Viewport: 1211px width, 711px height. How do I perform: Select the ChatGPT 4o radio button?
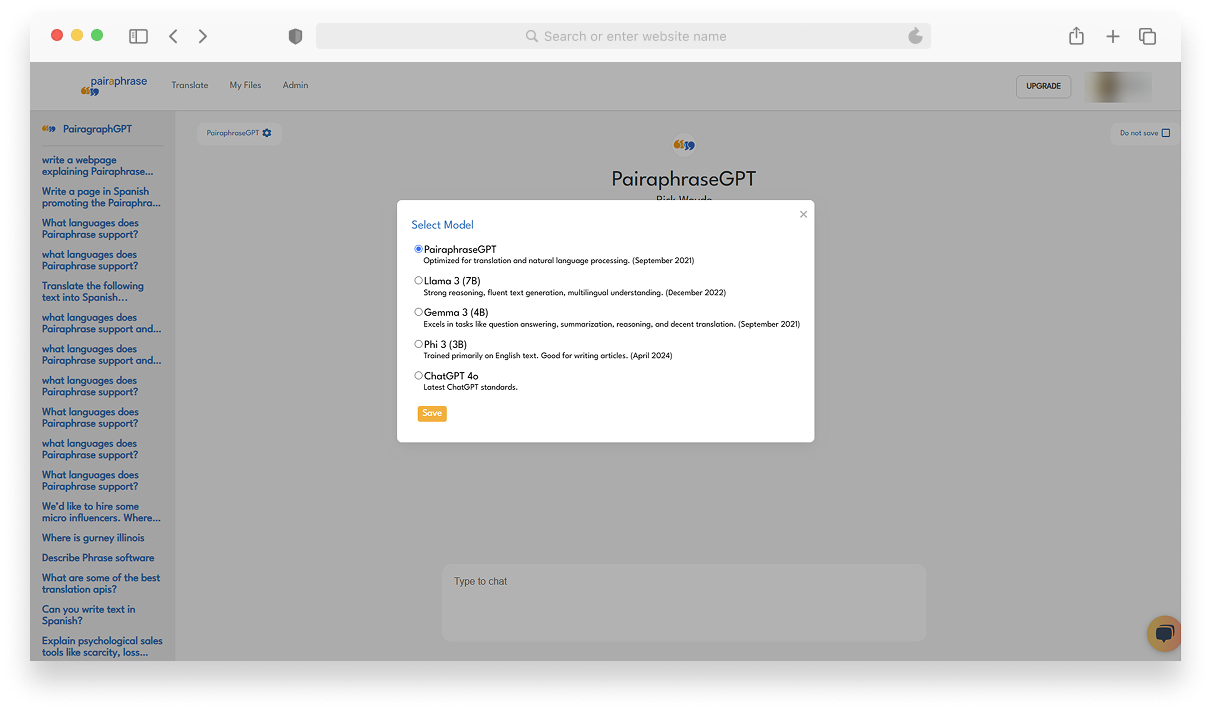418,376
